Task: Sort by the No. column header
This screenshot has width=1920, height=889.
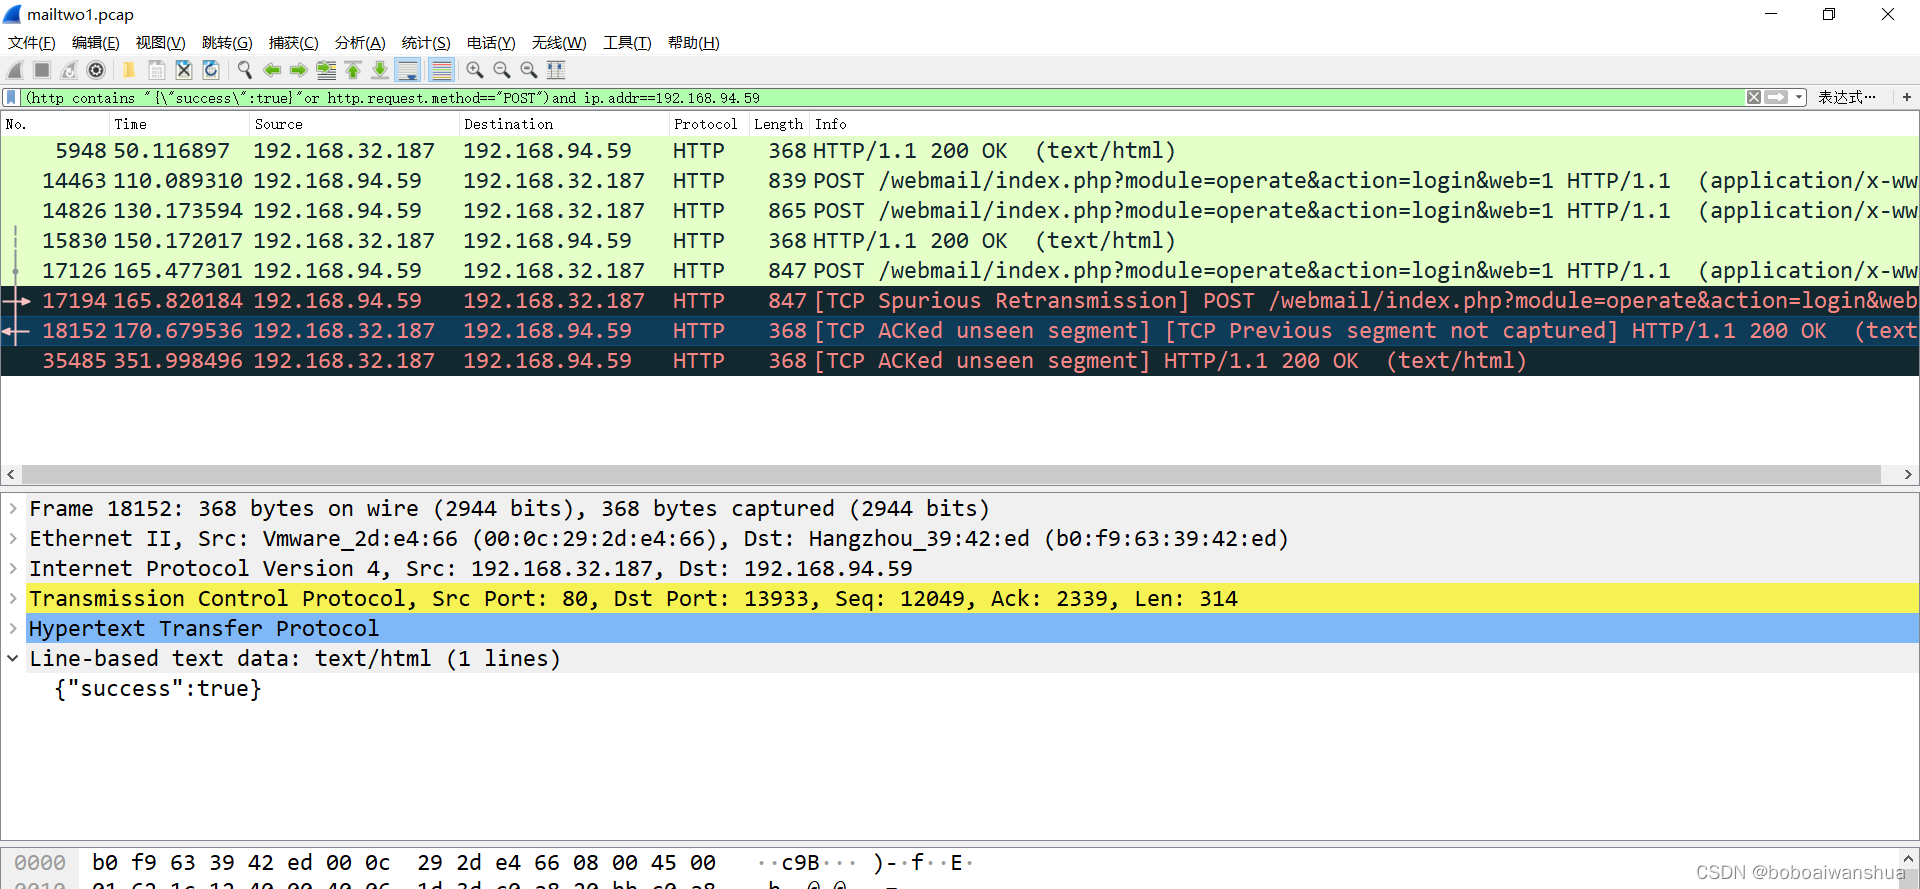Action: pyautogui.click(x=55, y=124)
